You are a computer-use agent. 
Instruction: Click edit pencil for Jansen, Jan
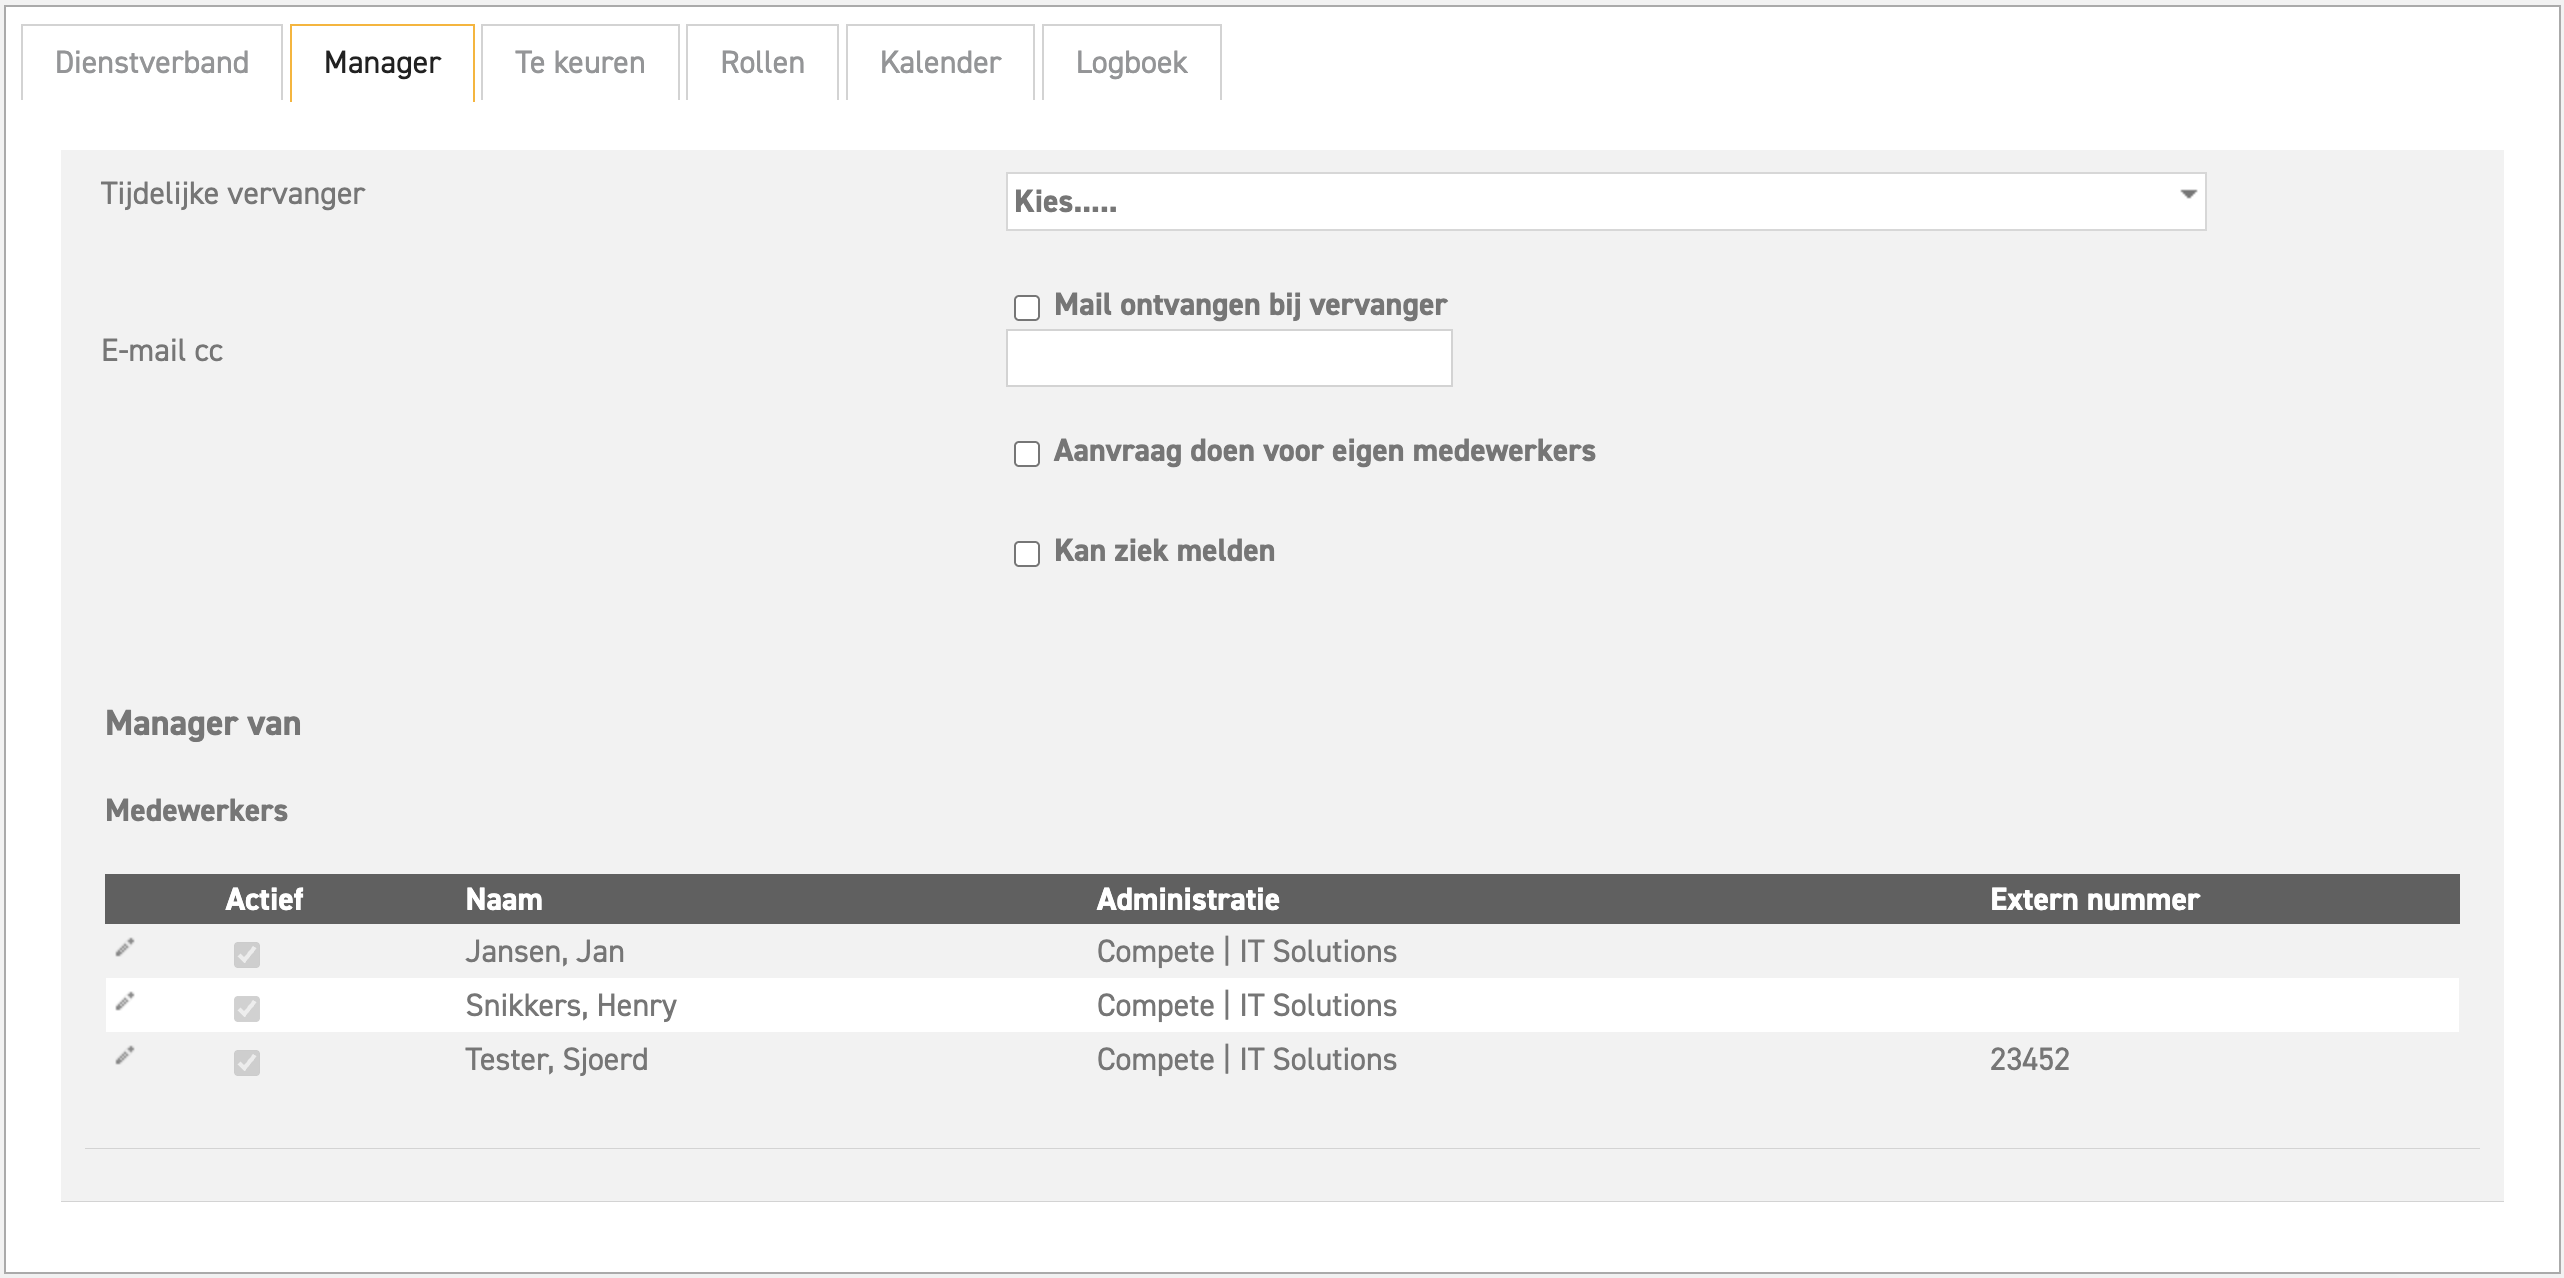click(125, 948)
